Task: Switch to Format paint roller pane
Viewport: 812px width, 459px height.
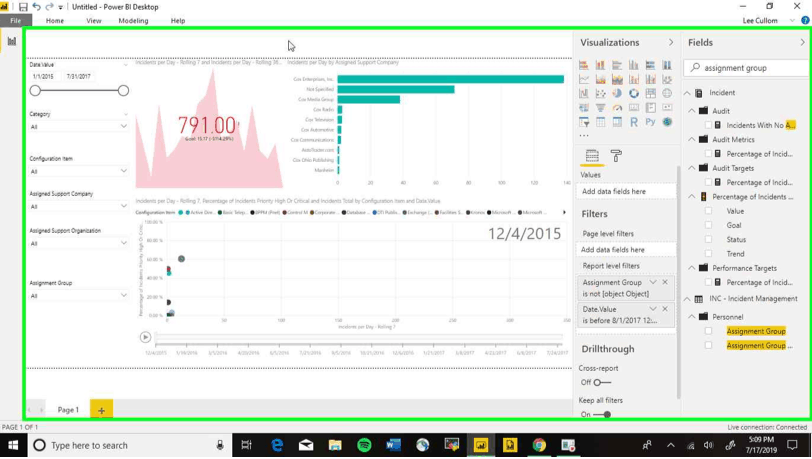Action: (616, 155)
